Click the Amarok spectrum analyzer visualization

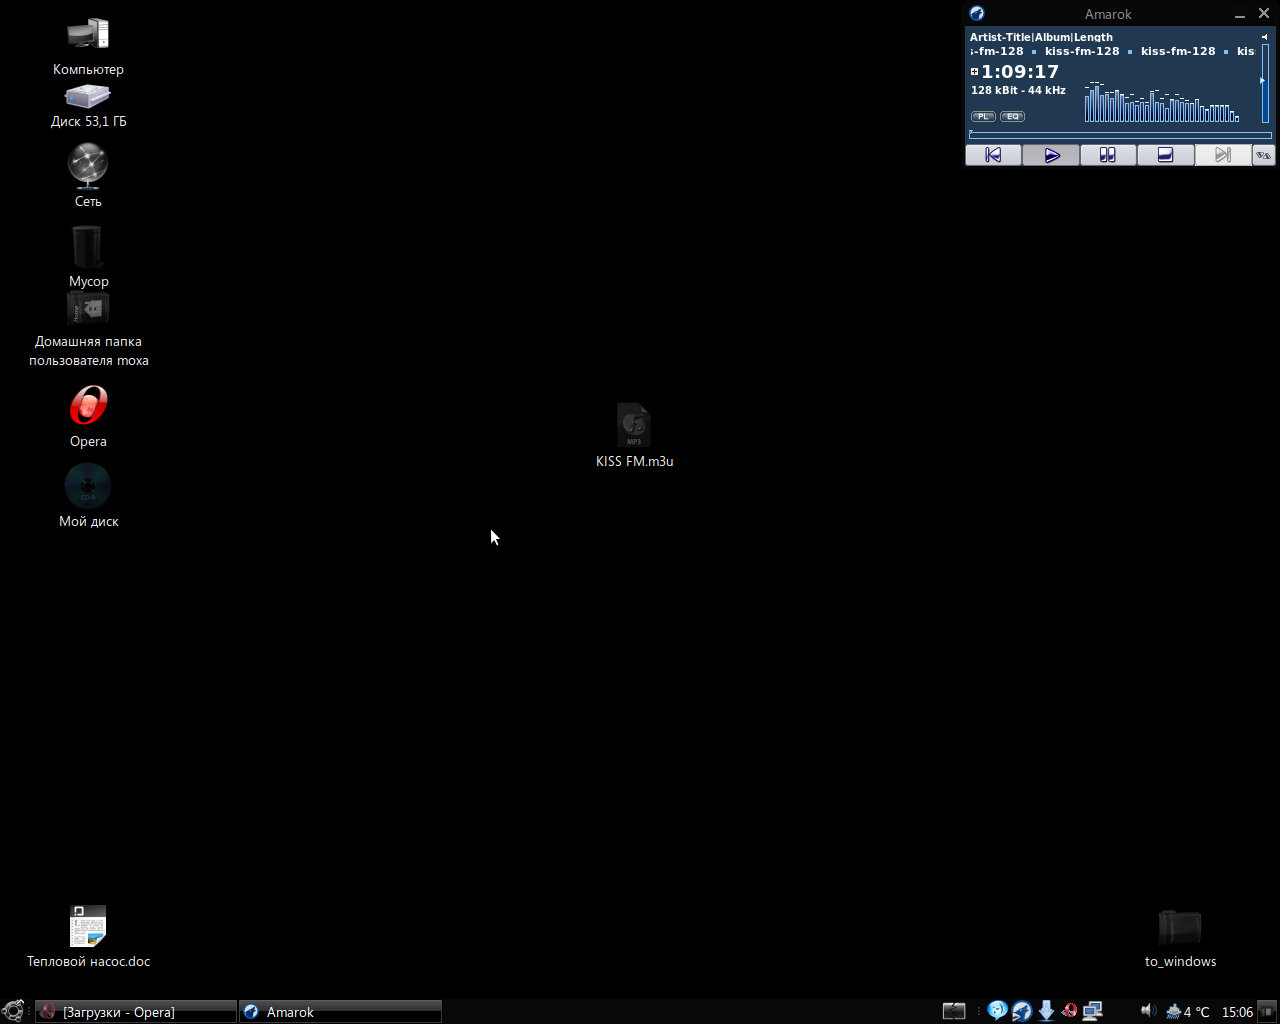(1162, 102)
